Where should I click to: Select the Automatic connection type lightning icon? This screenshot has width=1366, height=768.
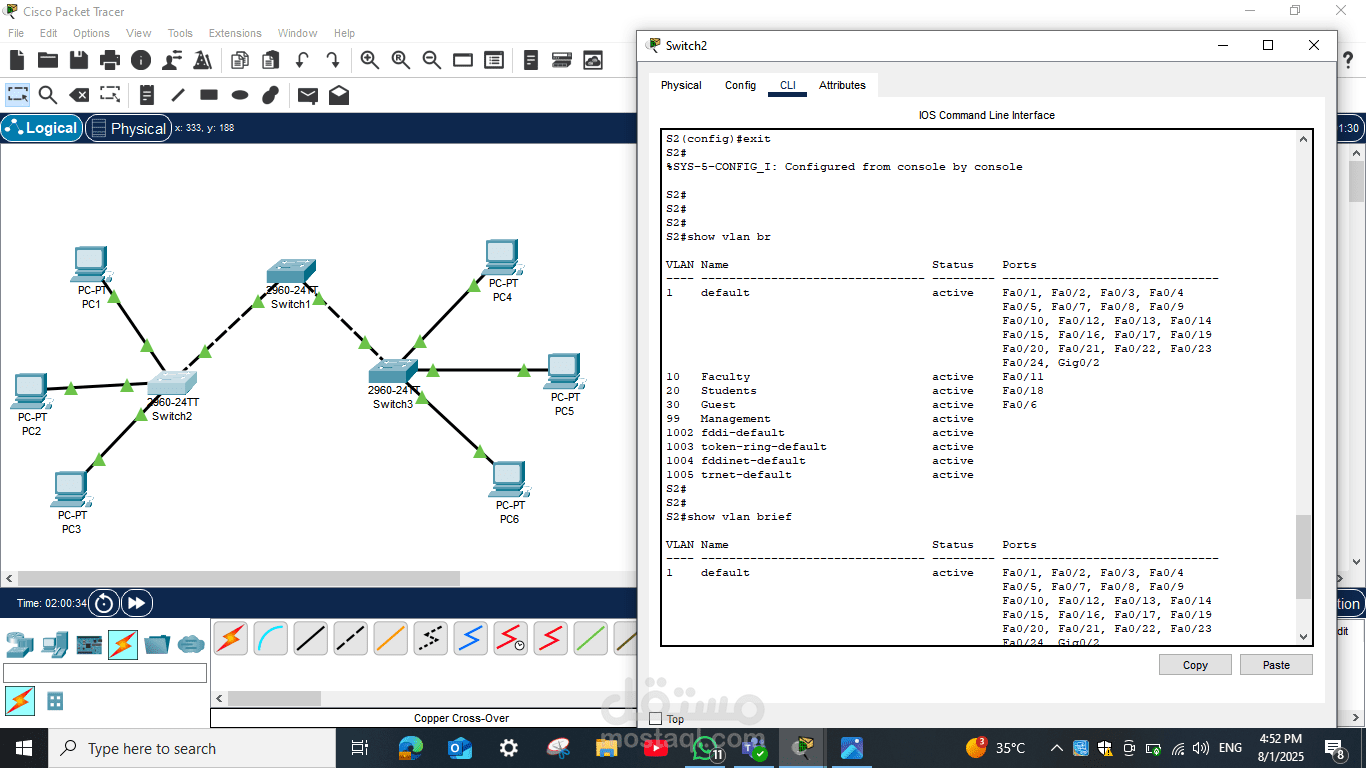click(230, 638)
